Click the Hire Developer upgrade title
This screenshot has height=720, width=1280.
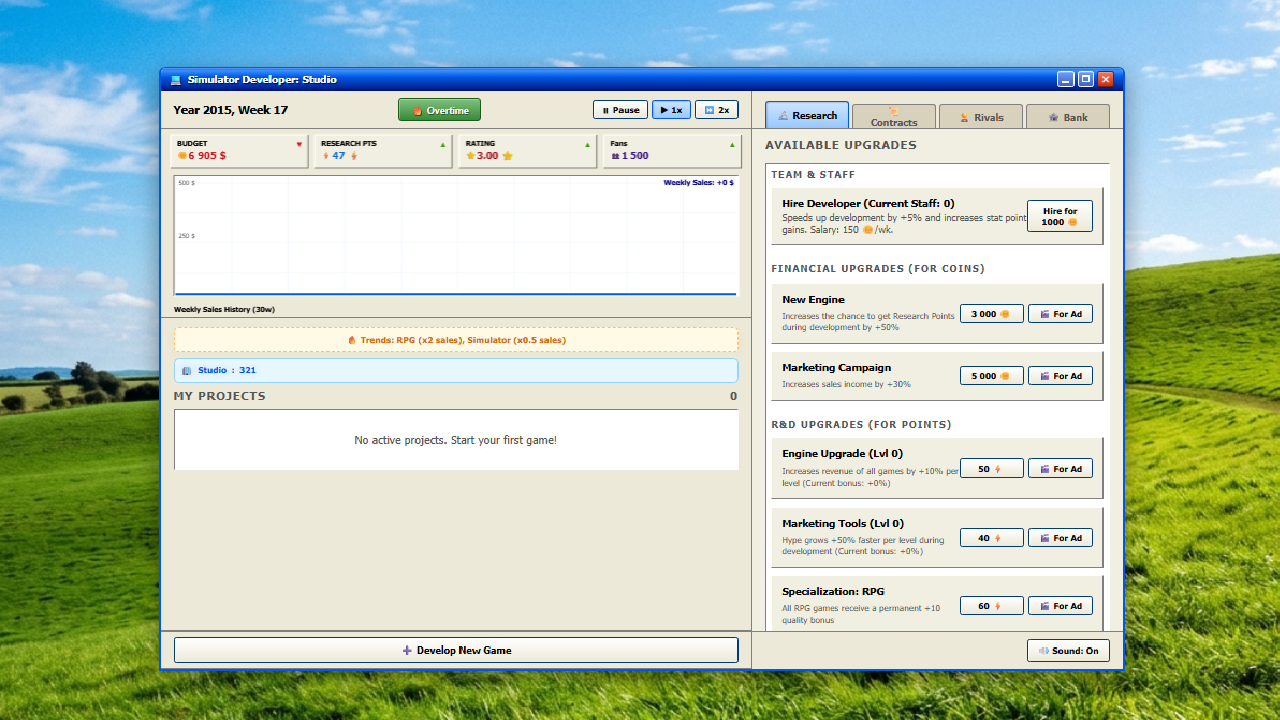coord(868,204)
